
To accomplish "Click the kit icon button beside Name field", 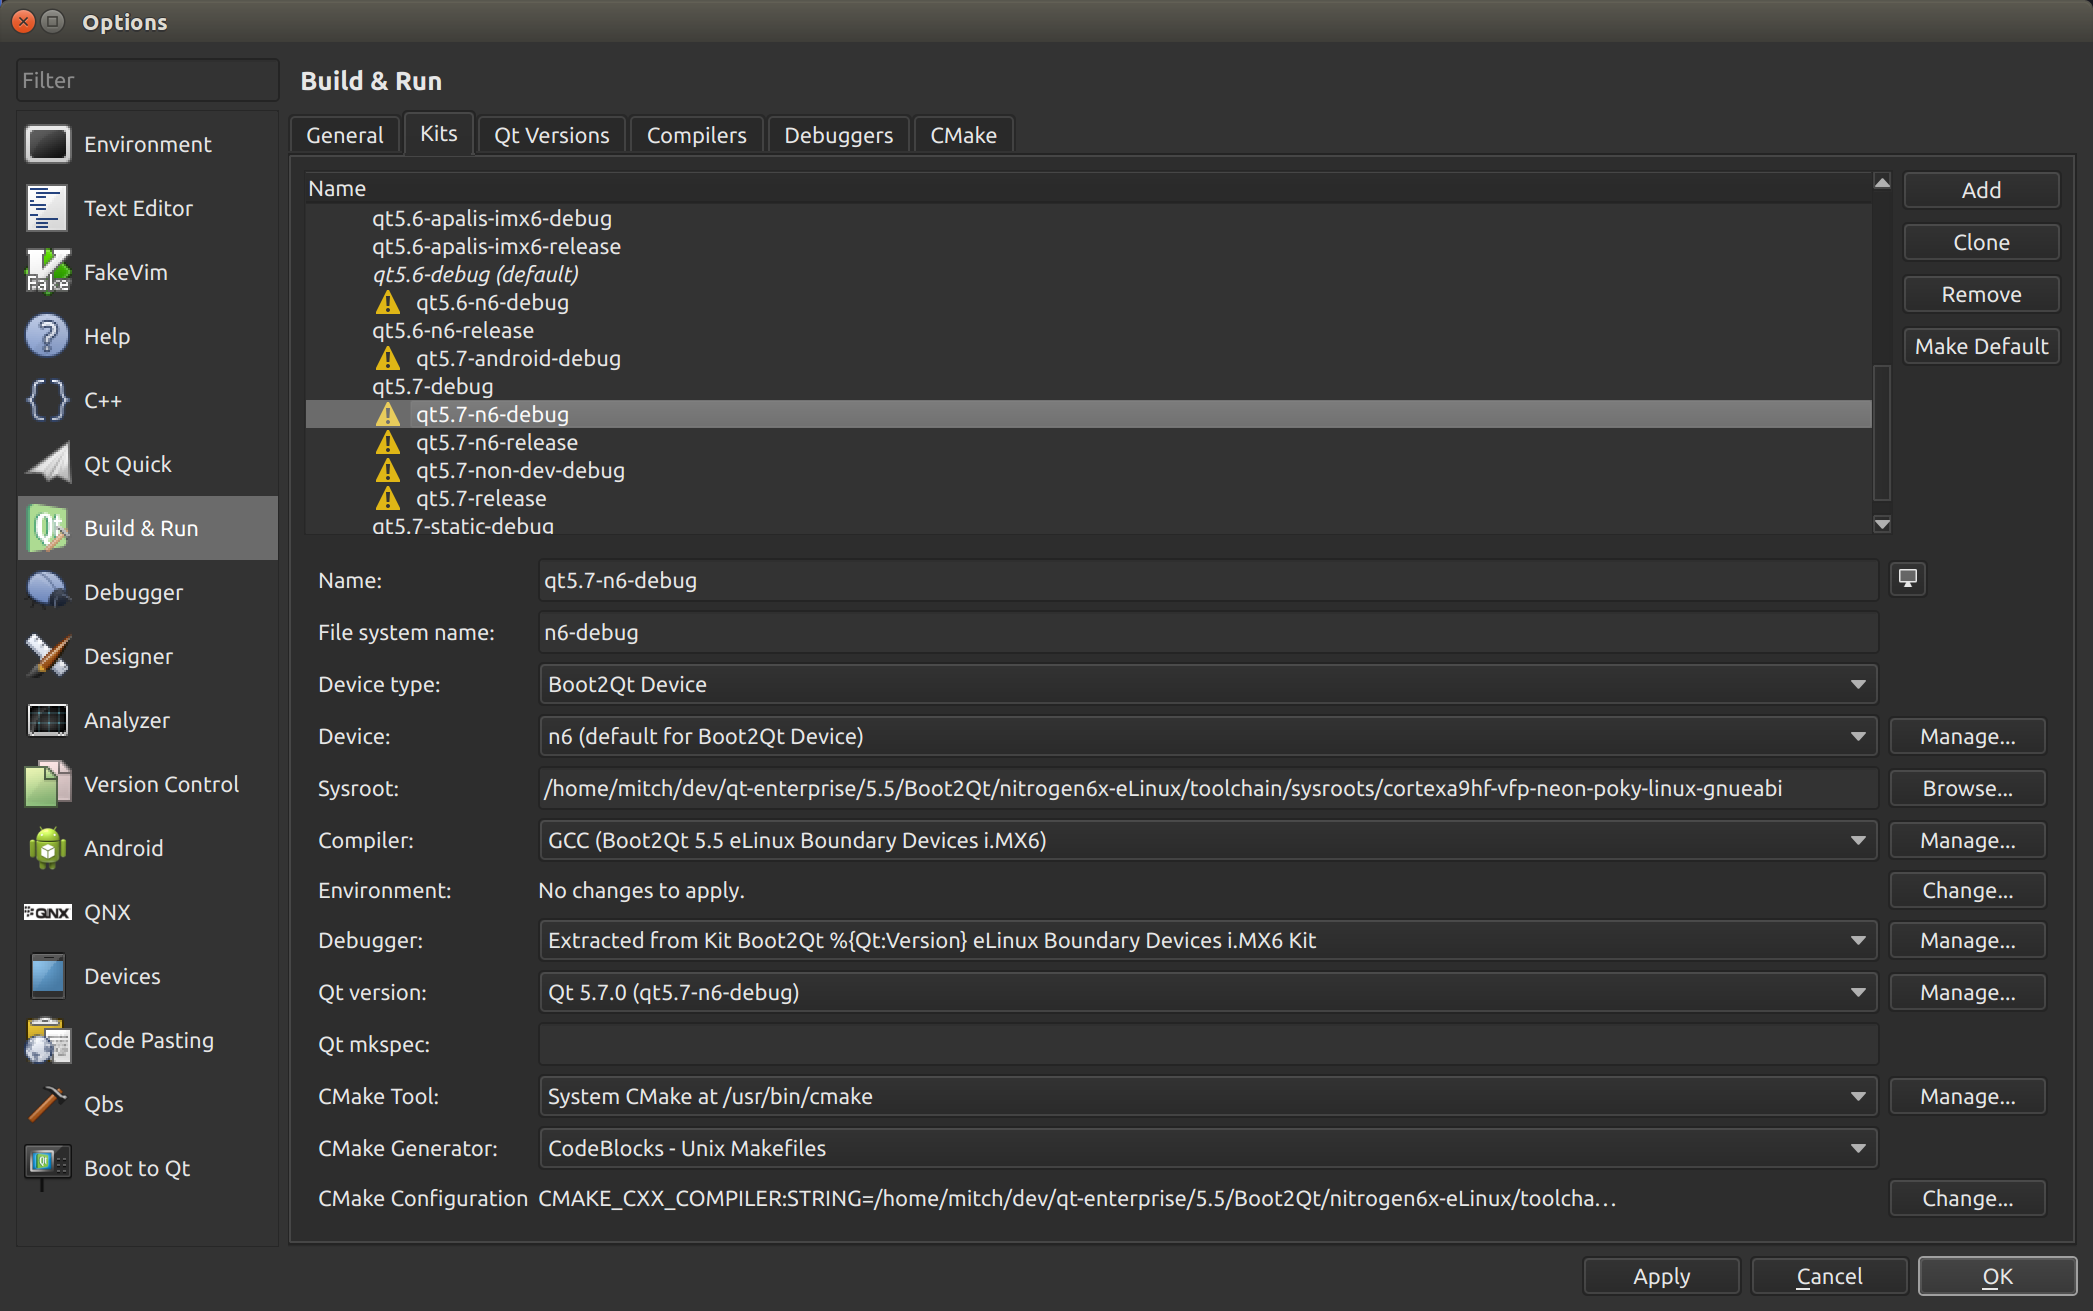I will coord(1907,579).
